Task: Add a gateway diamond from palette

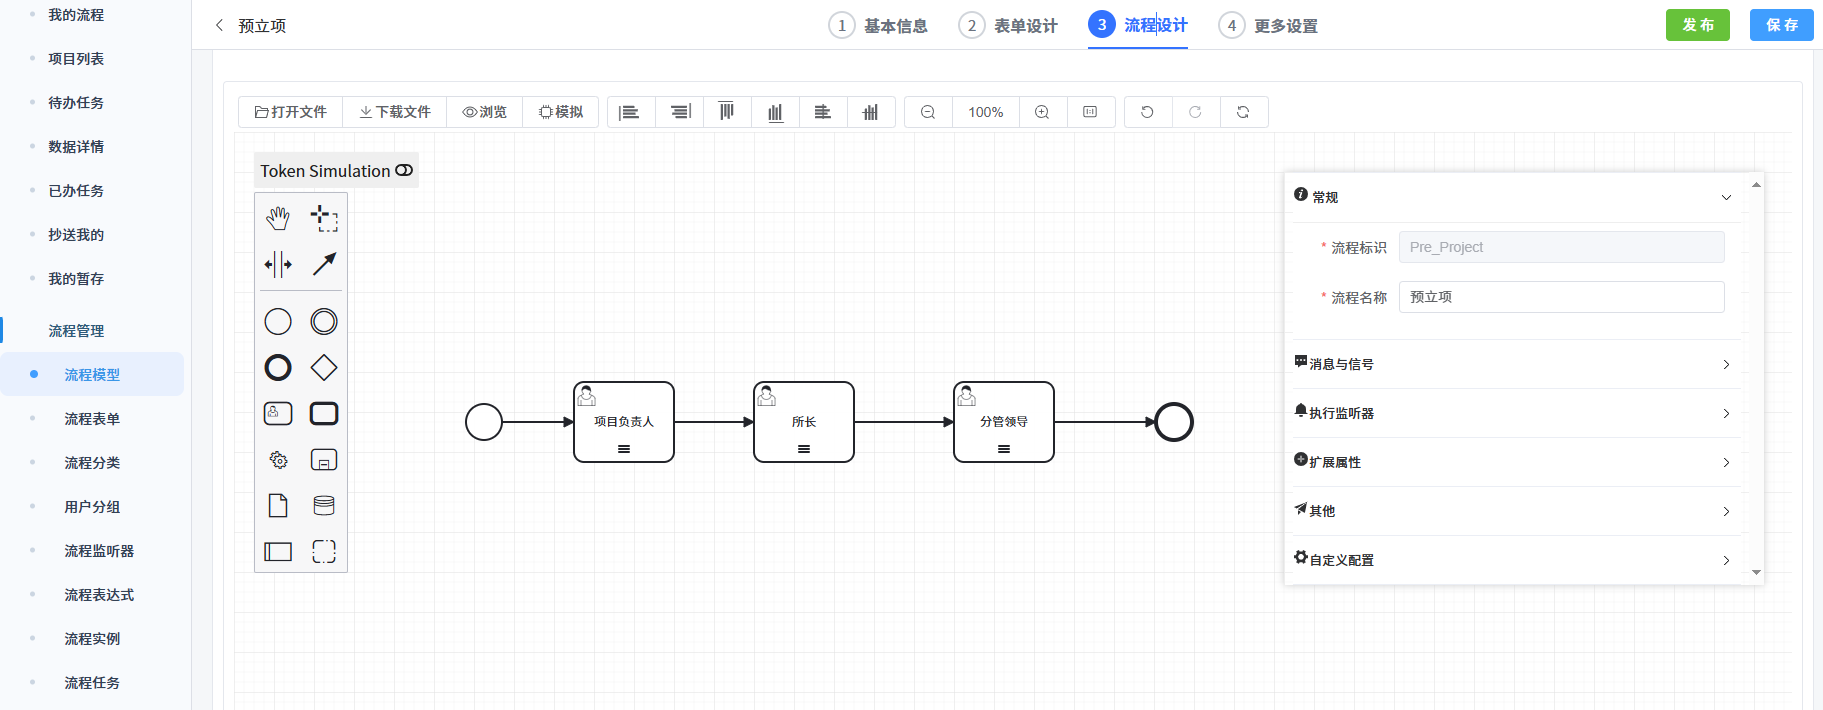Action: tap(324, 368)
